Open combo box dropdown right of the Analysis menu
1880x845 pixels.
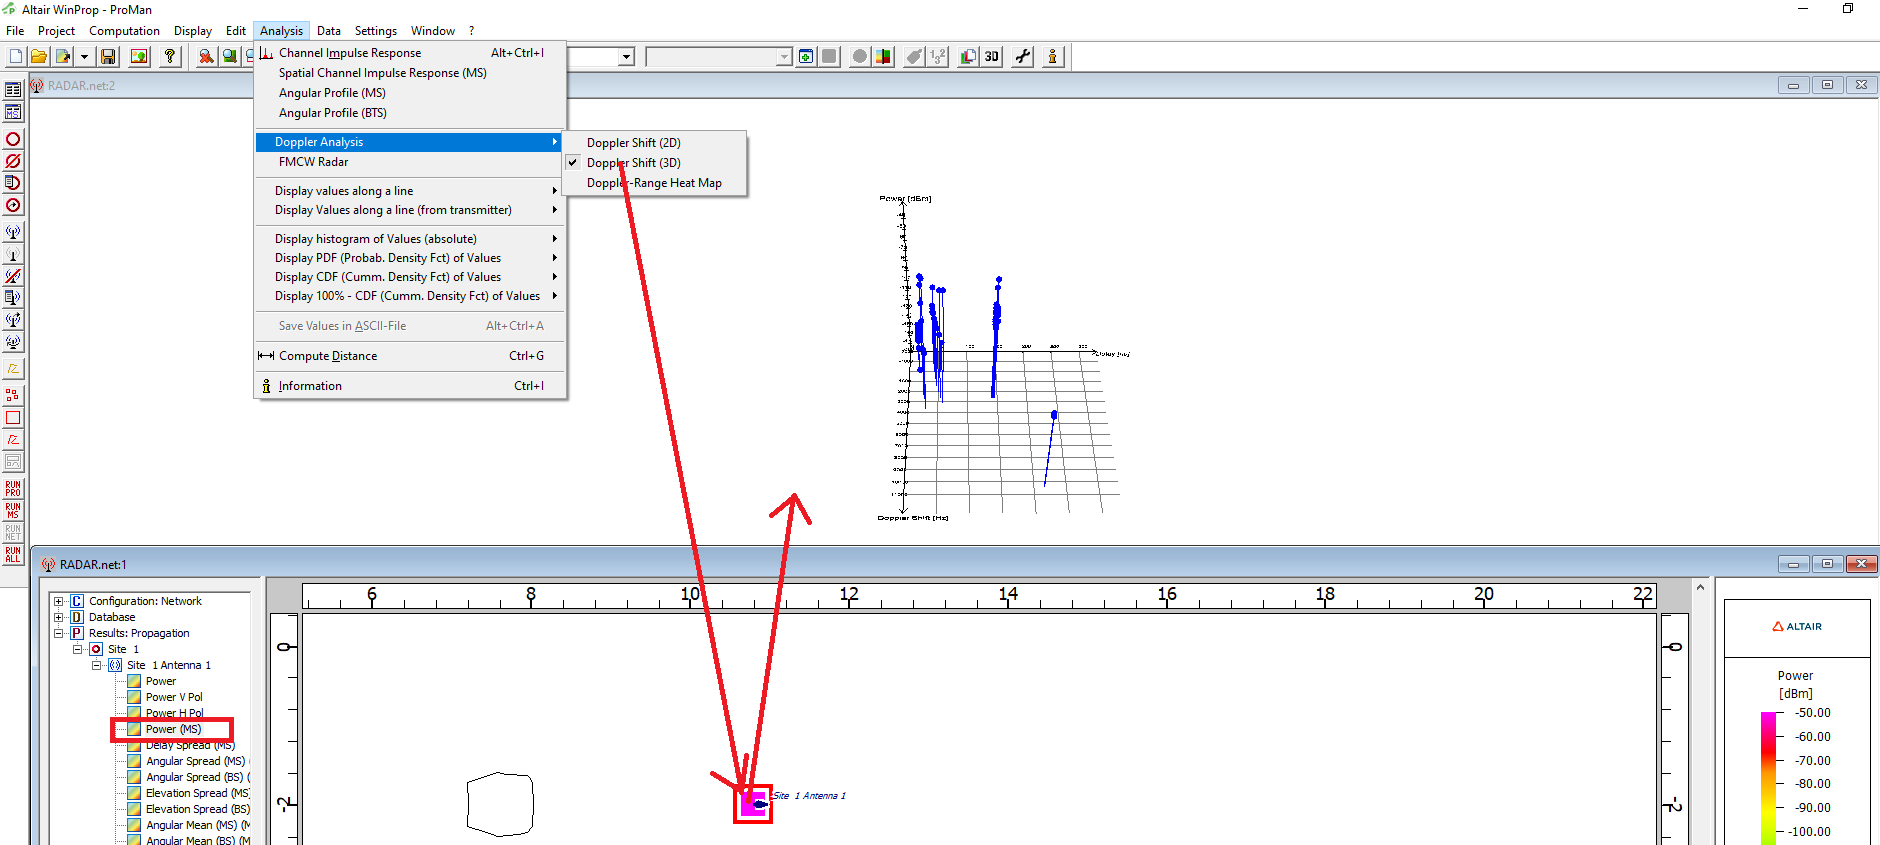tap(626, 57)
